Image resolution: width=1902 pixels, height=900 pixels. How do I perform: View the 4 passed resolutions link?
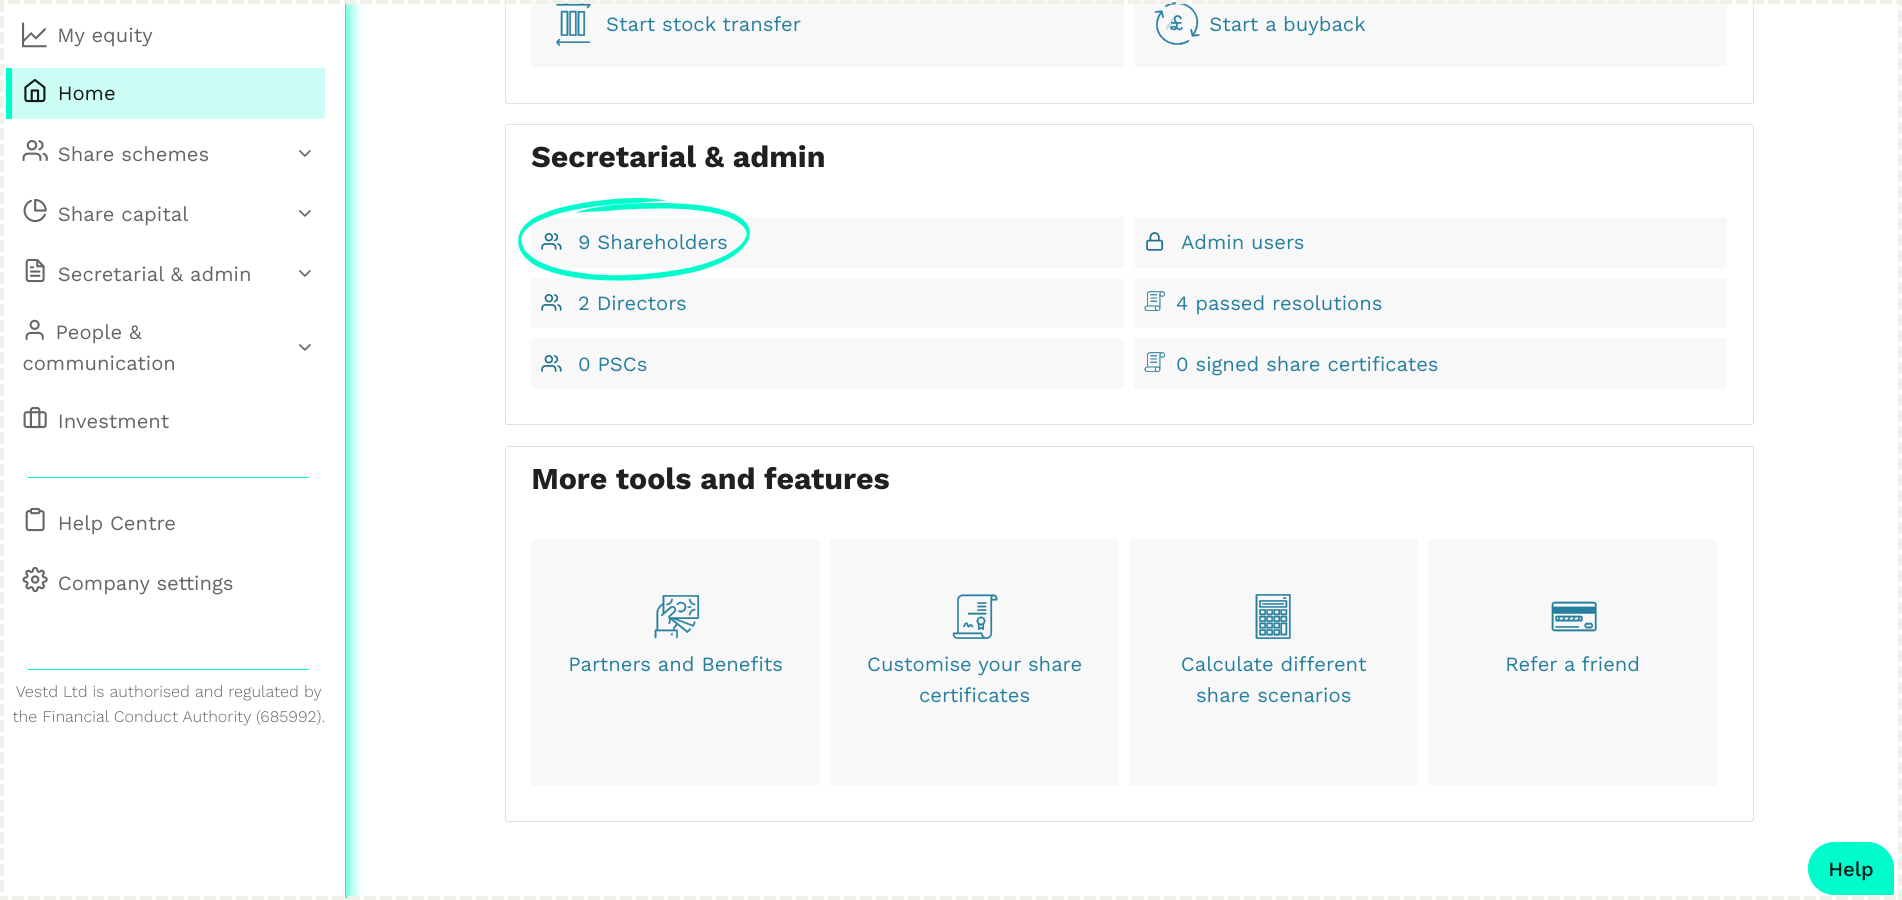(1279, 303)
